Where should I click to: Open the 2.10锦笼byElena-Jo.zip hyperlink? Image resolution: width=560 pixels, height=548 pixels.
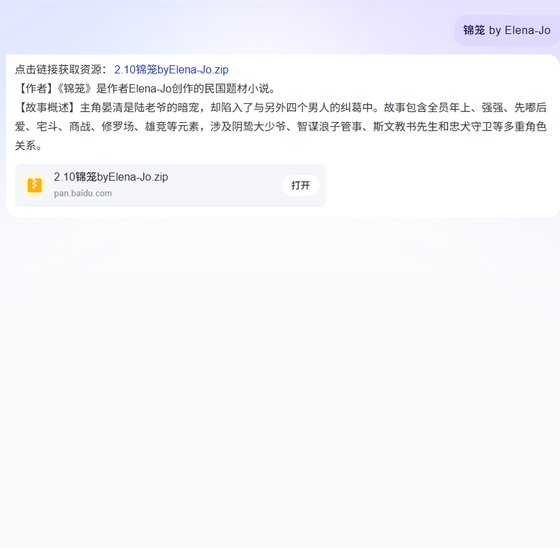click(x=171, y=69)
